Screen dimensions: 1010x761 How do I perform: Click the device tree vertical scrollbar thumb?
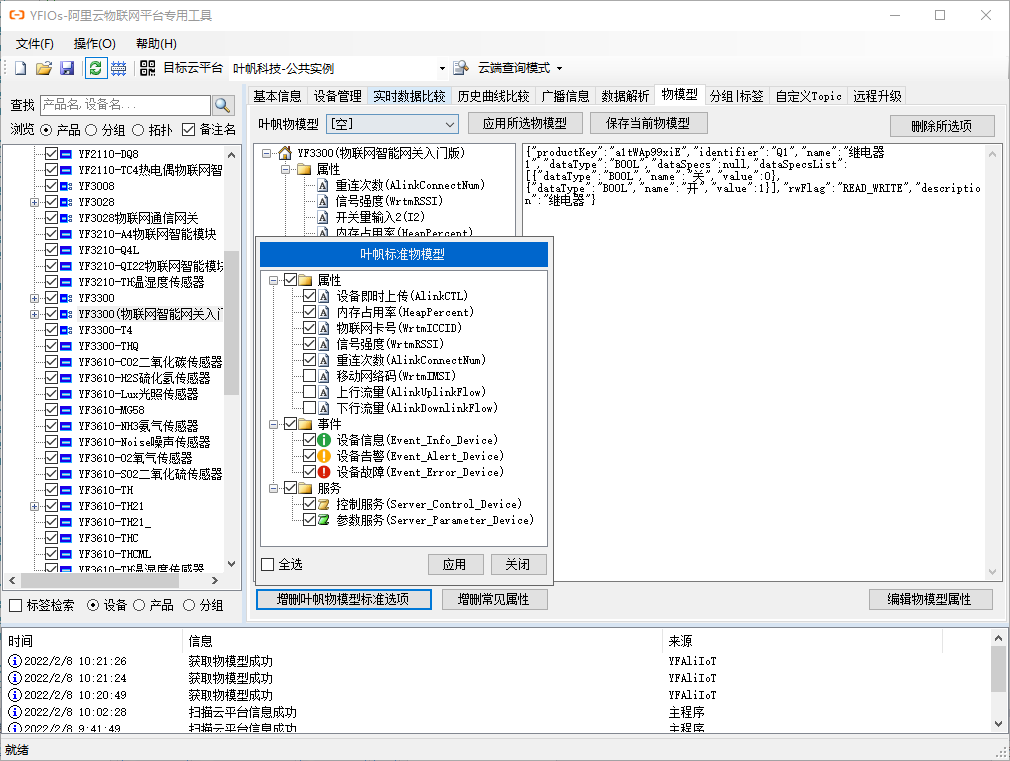(231, 322)
